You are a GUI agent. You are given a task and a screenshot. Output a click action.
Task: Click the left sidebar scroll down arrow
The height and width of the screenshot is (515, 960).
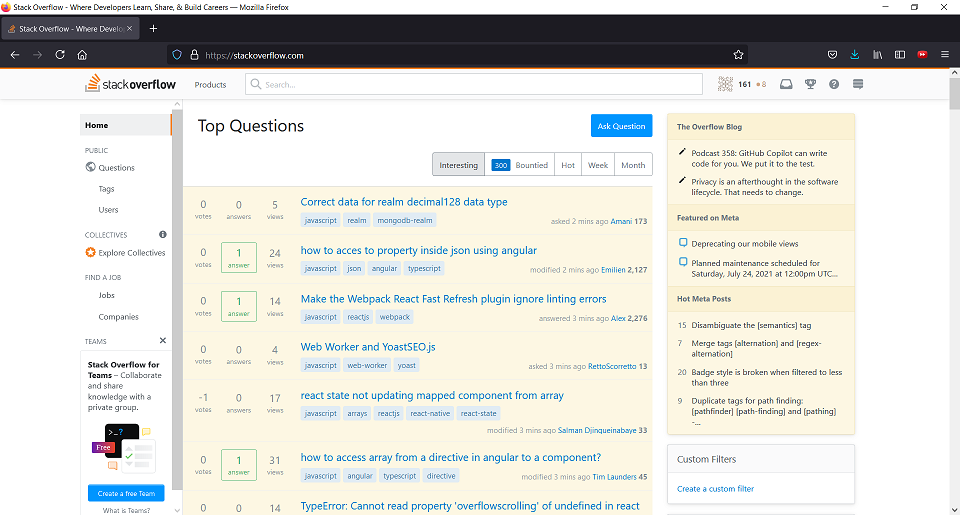[177, 510]
